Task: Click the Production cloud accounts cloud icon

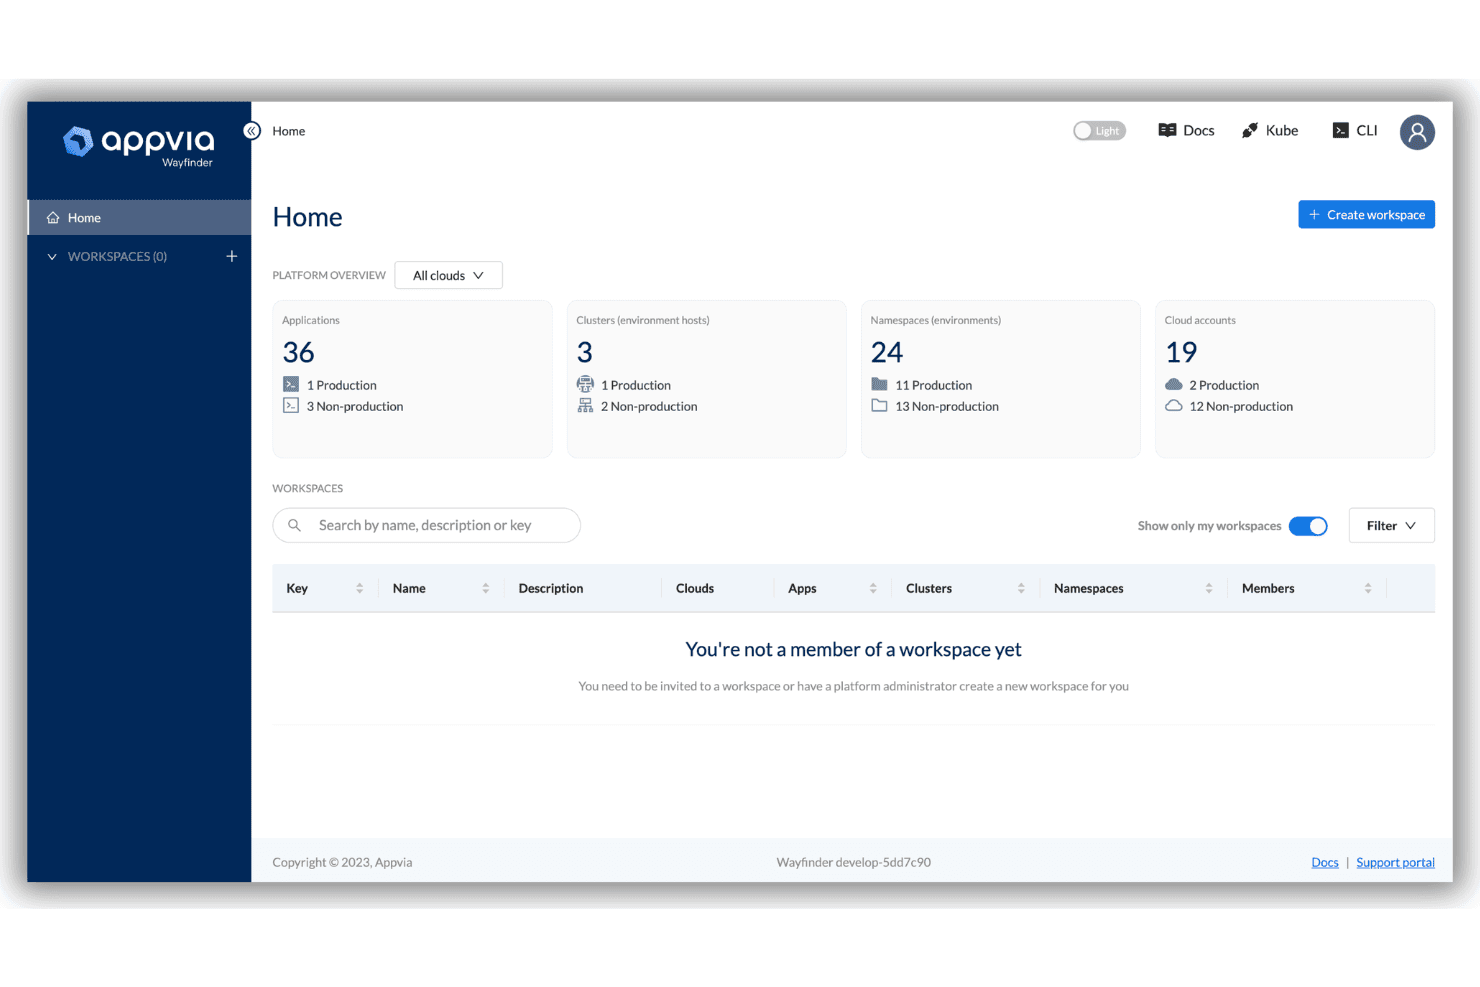Action: [1174, 384]
